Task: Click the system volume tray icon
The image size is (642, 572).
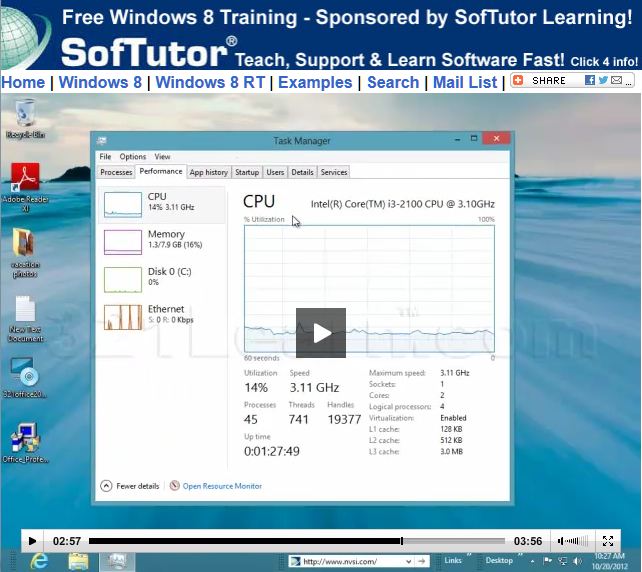Action: 577,561
